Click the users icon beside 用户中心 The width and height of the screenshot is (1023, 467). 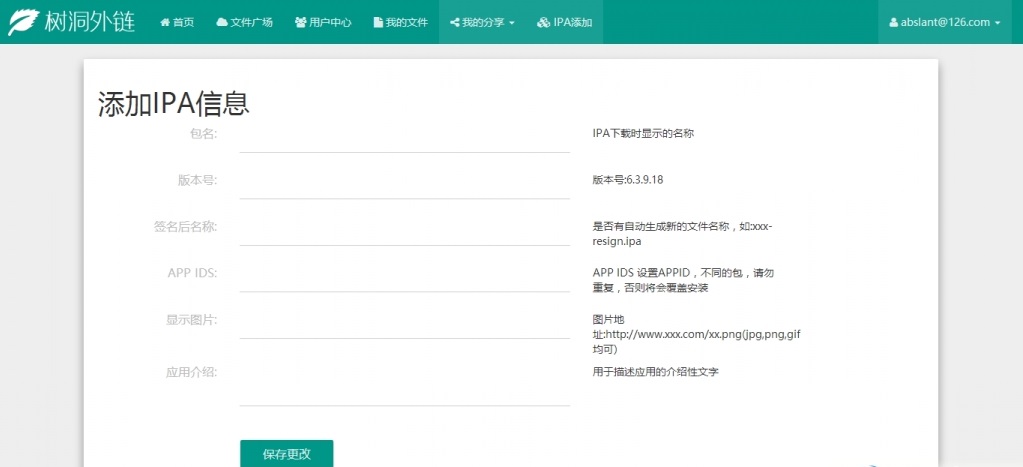[x=300, y=22]
